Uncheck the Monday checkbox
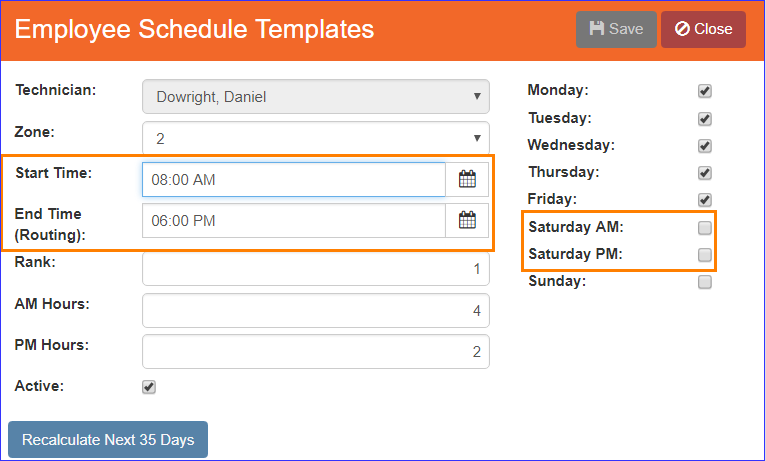The image size is (766, 461). click(704, 91)
